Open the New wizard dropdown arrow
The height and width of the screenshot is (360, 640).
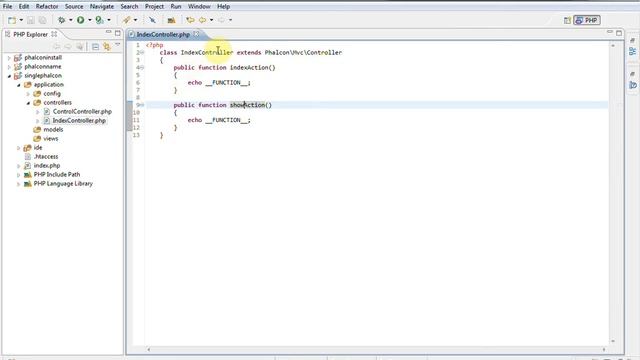(x=21, y=20)
